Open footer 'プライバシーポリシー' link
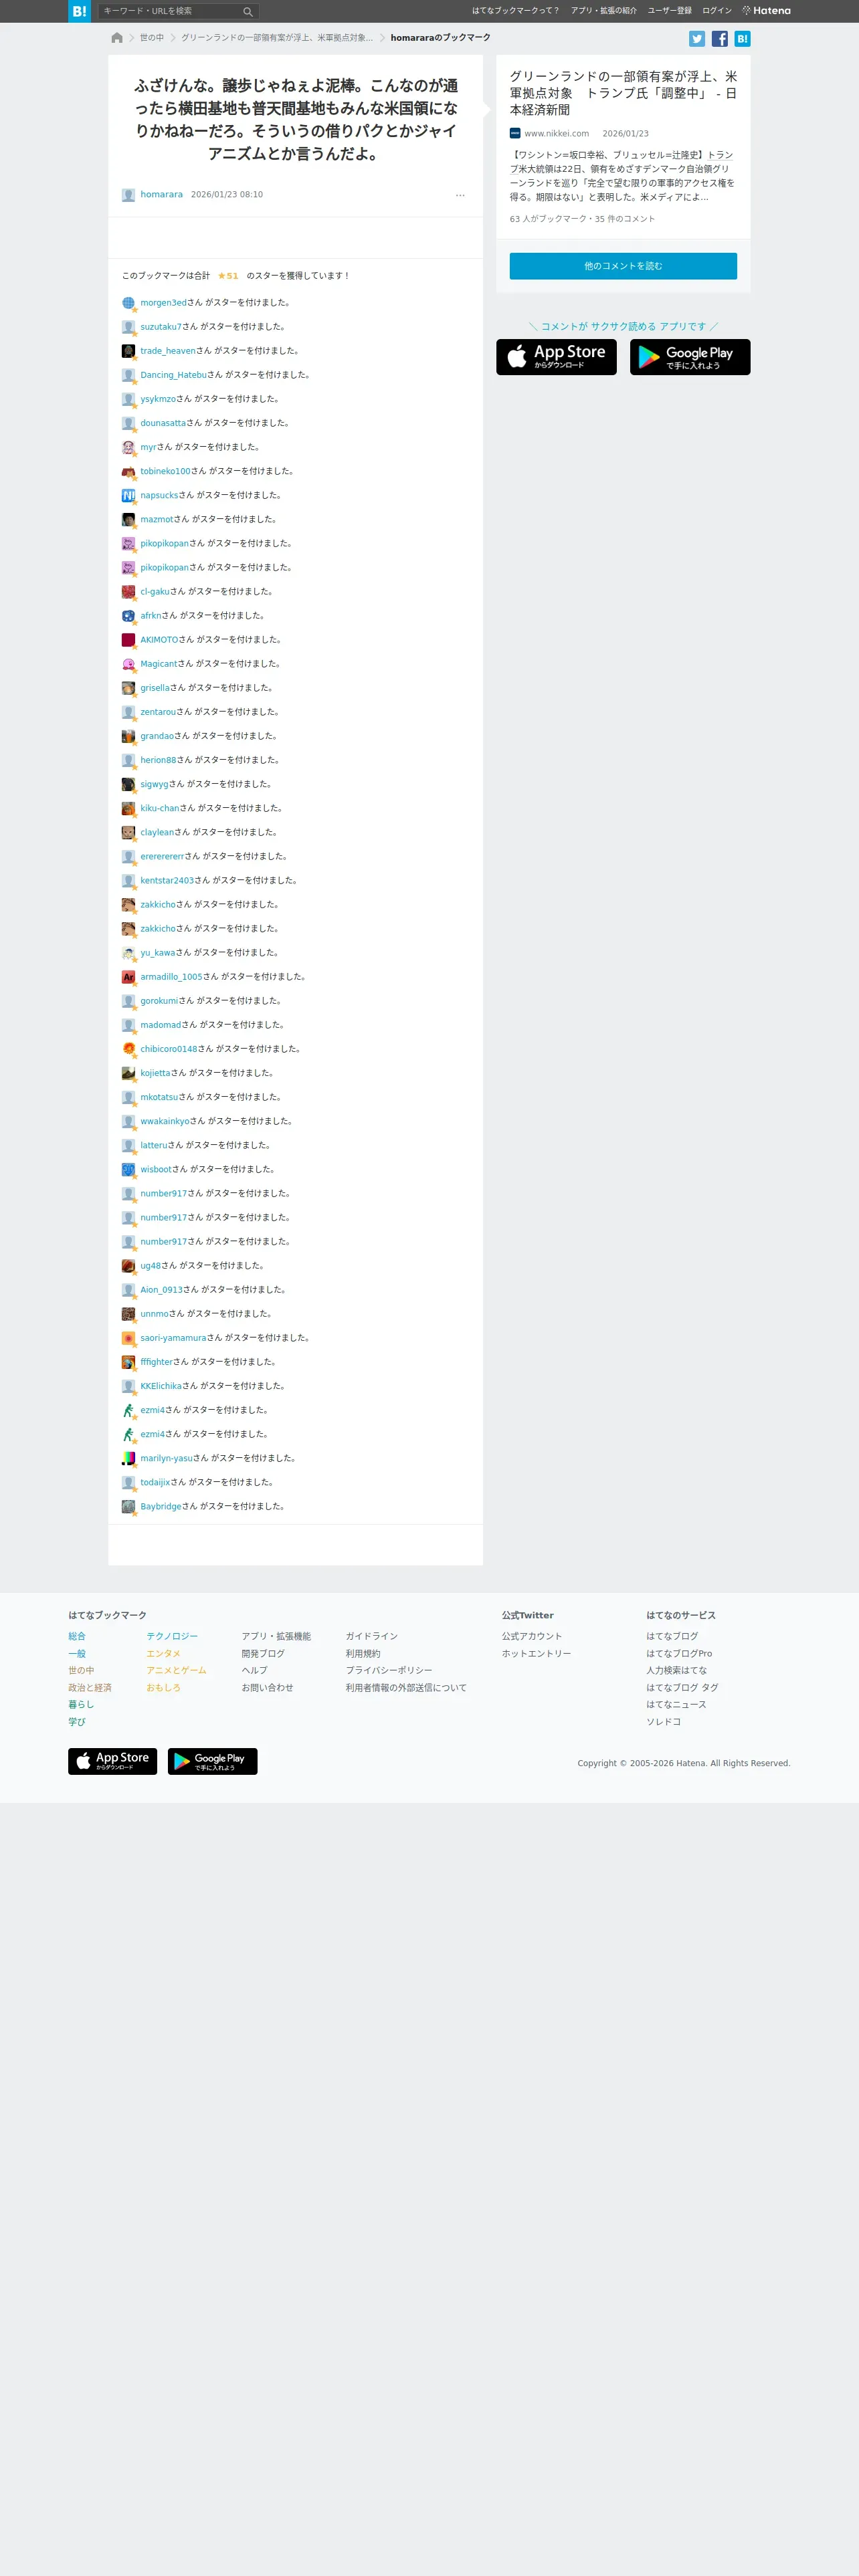Image resolution: width=859 pixels, height=2576 pixels. click(389, 1671)
